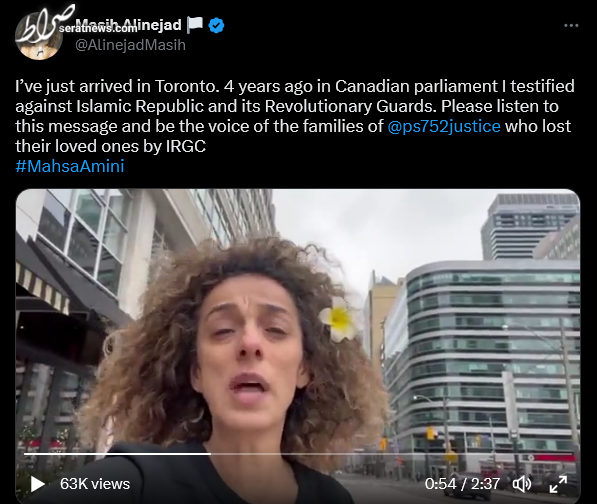Expand the video to fullscreen
The height and width of the screenshot is (504, 597).
coord(558,484)
